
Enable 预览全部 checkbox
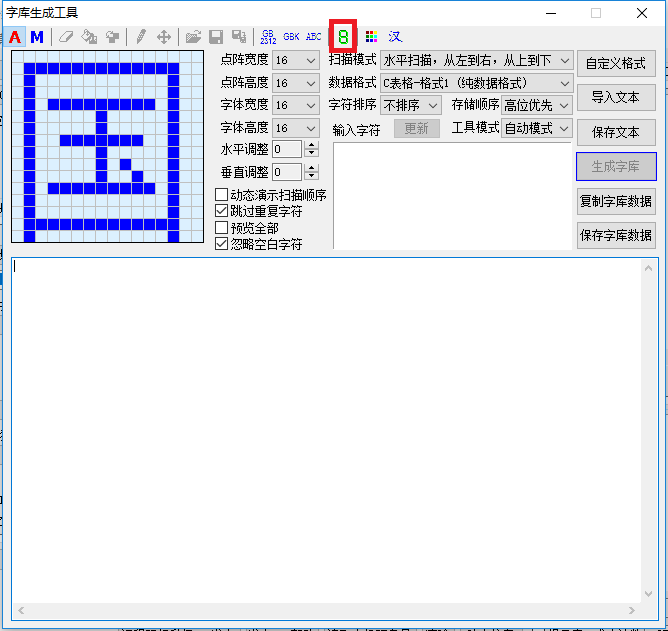[221, 228]
